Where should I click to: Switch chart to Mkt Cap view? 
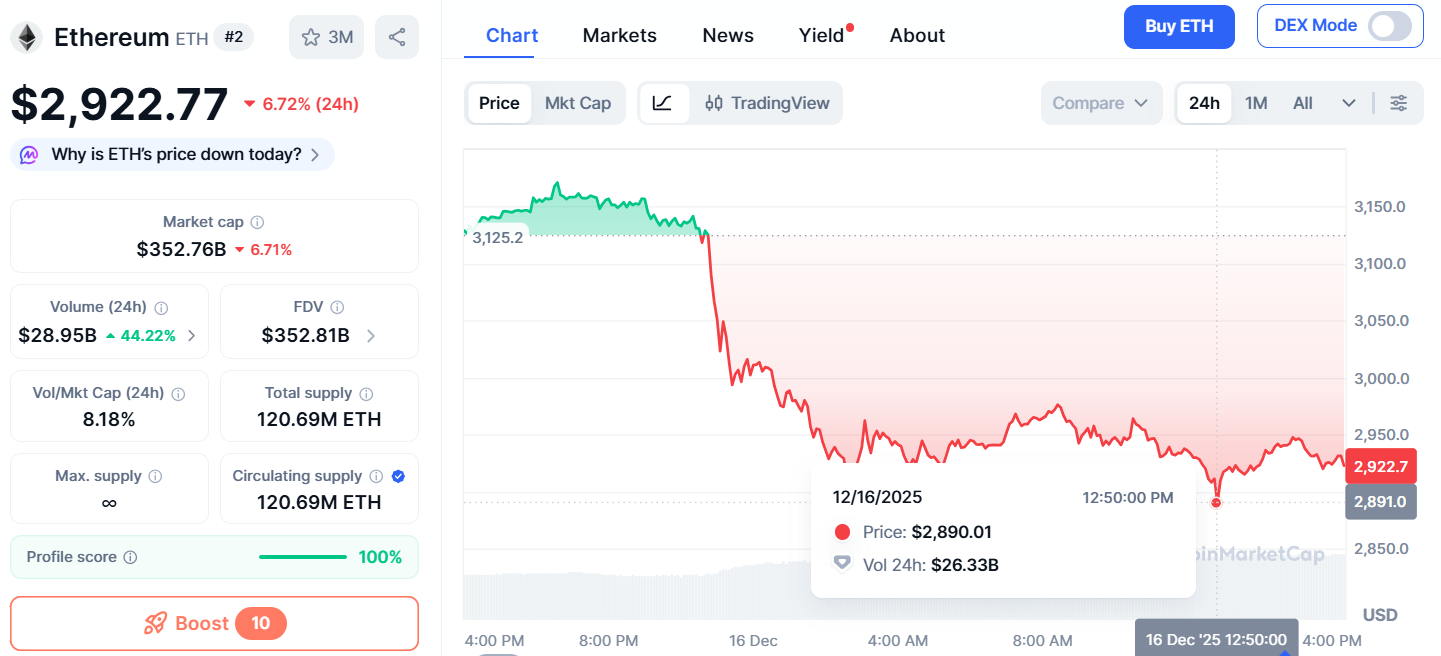click(x=577, y=103)
